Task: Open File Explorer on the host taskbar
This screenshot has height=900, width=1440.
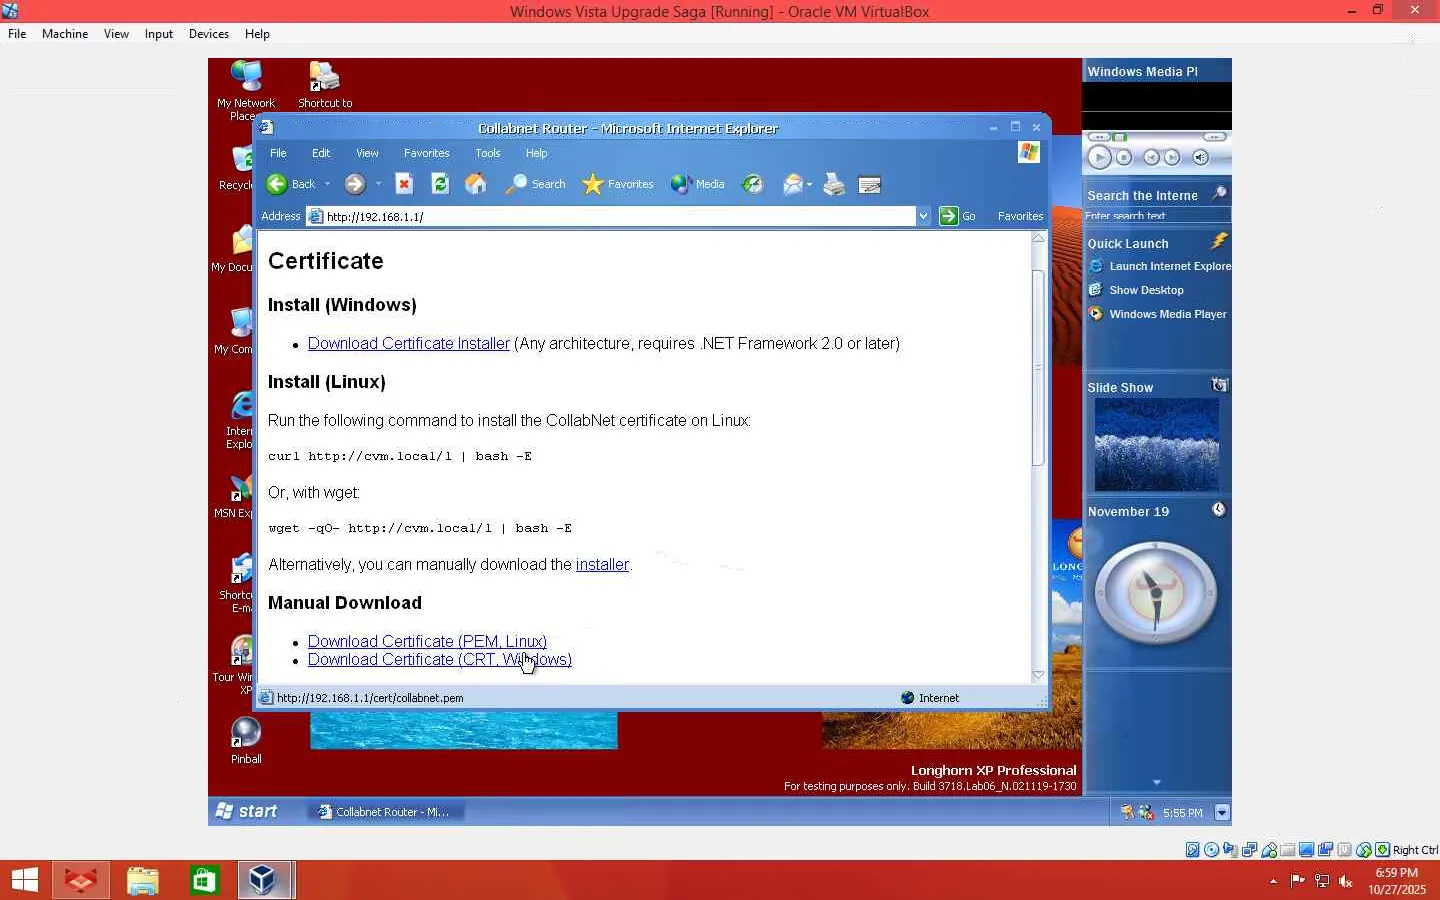Action: 143,880
